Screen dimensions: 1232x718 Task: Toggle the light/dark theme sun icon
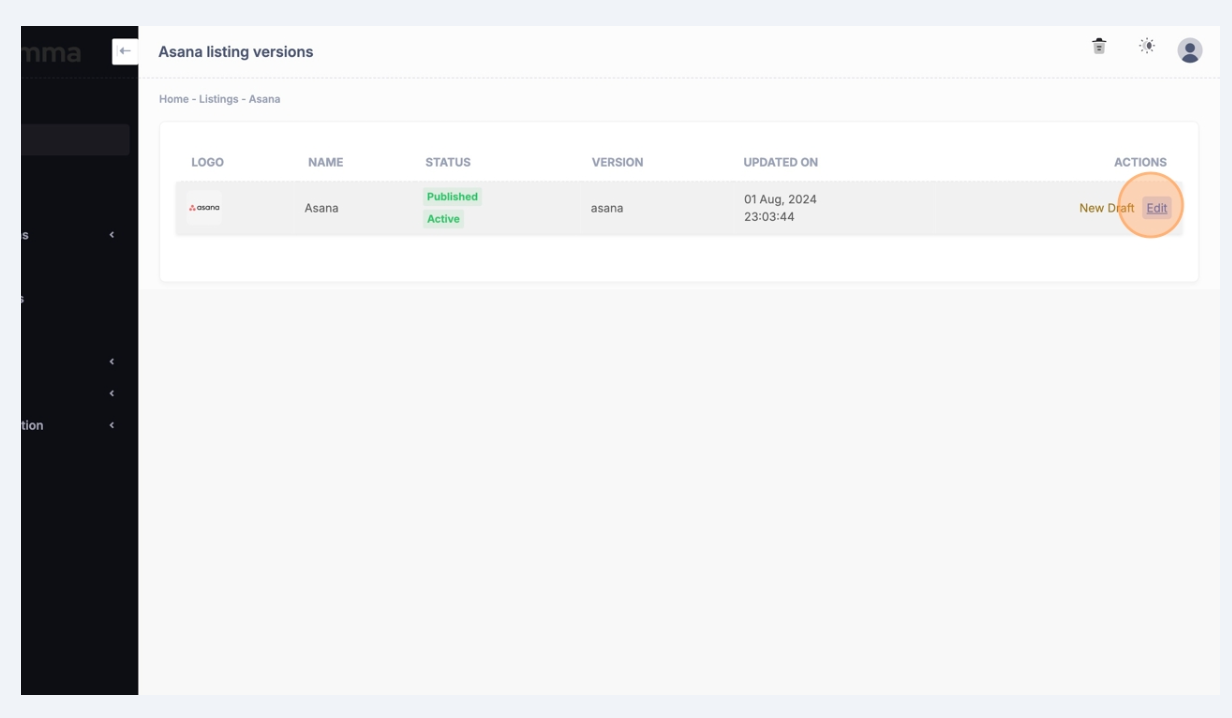(x=1146, y=46)
